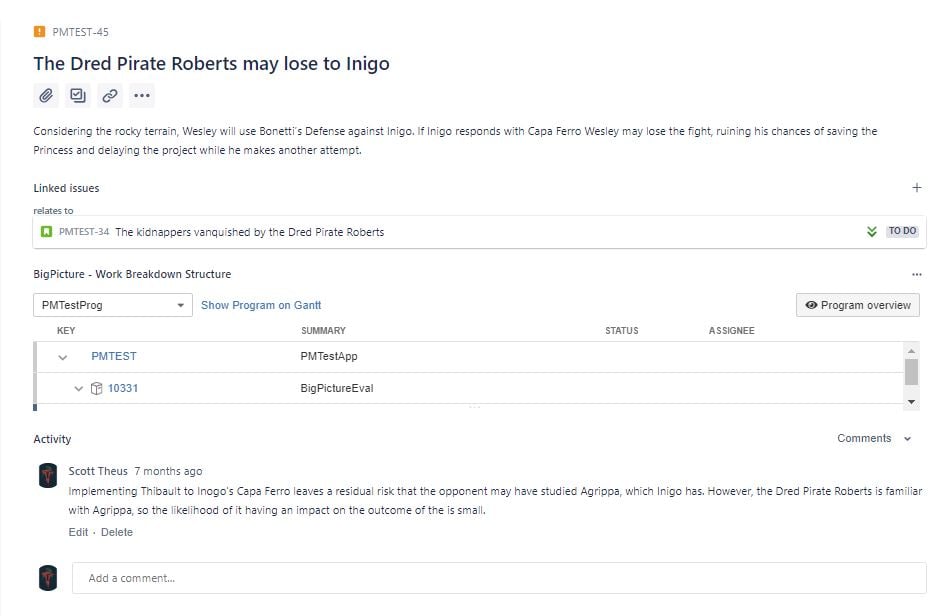The height and width of the screenshot is (616, 946).
Task: Click the create subtask checklist icon
Action: pos(78,95)
